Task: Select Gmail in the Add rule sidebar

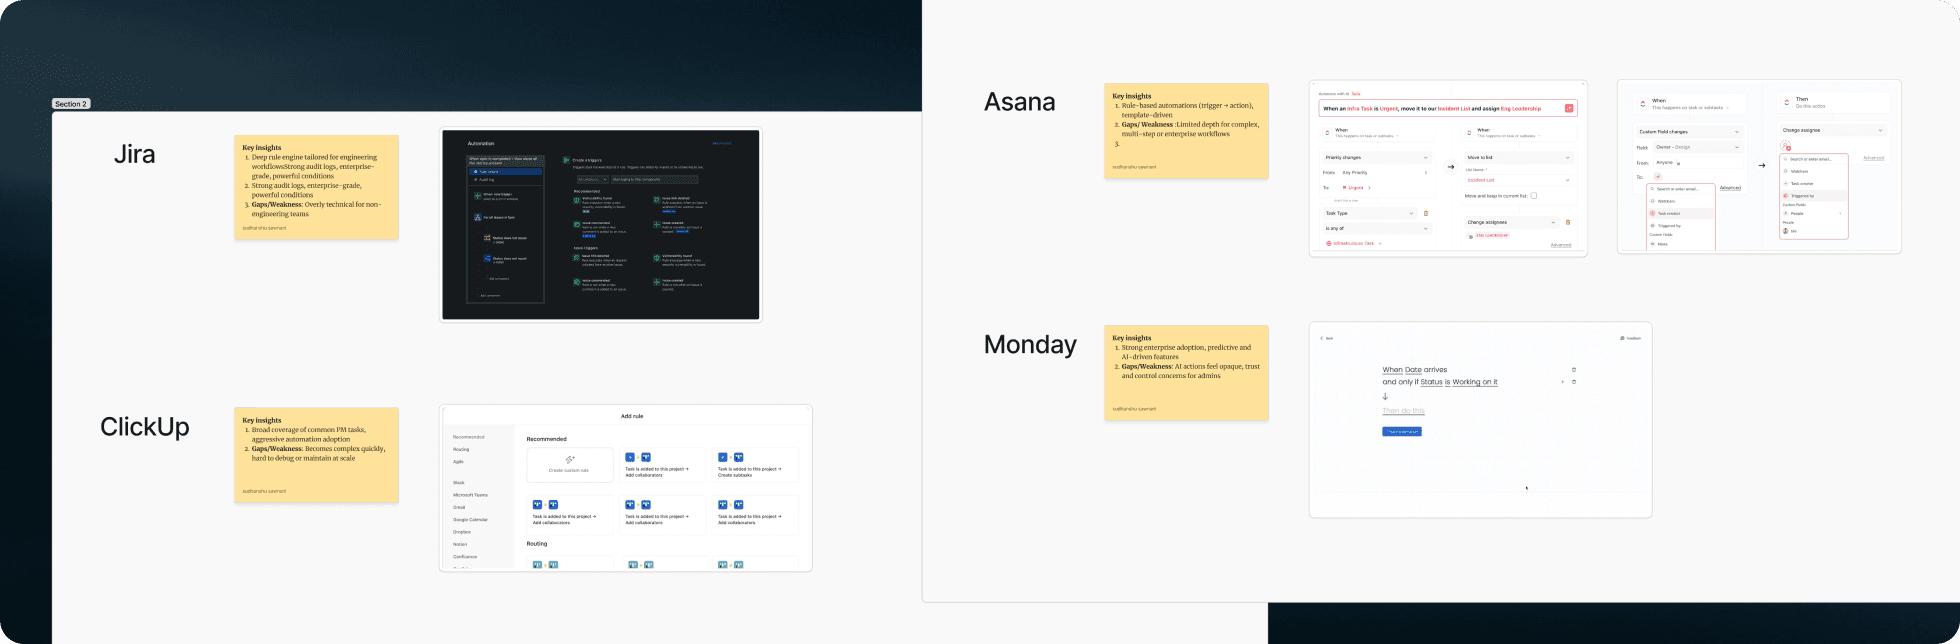Action: (x=459, y=507)
